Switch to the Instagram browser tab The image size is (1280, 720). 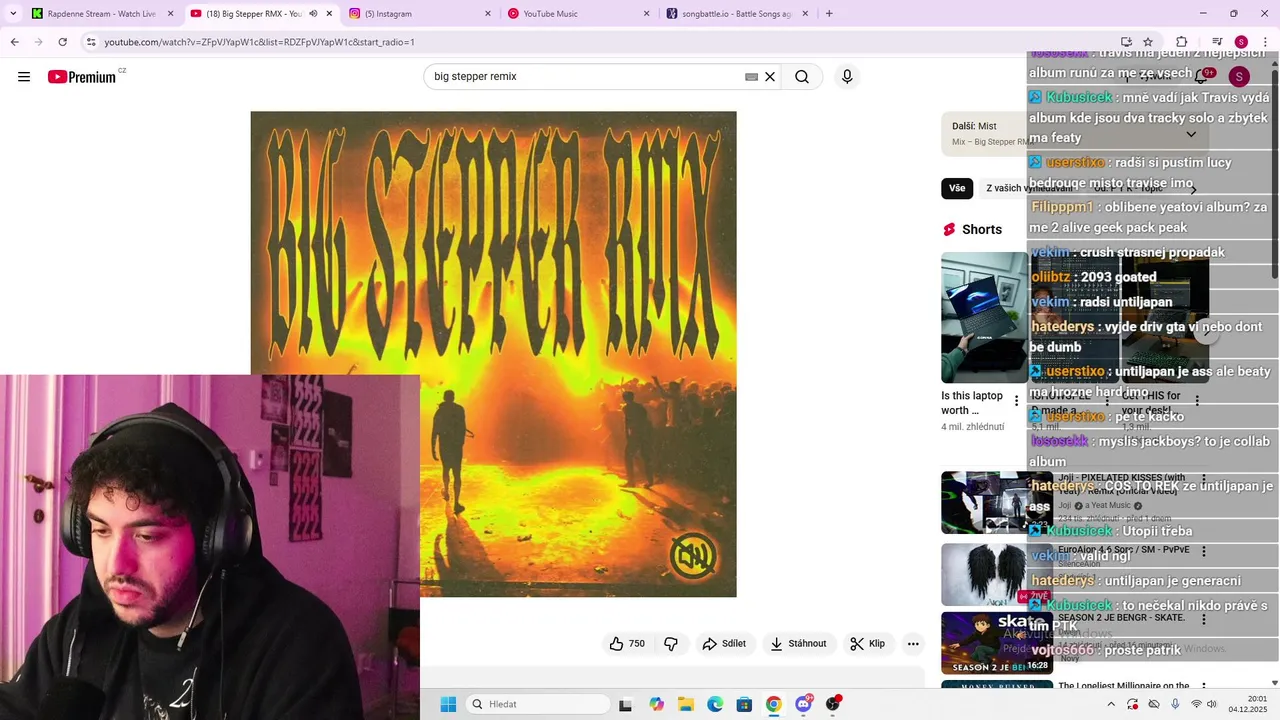pos(420,14)
